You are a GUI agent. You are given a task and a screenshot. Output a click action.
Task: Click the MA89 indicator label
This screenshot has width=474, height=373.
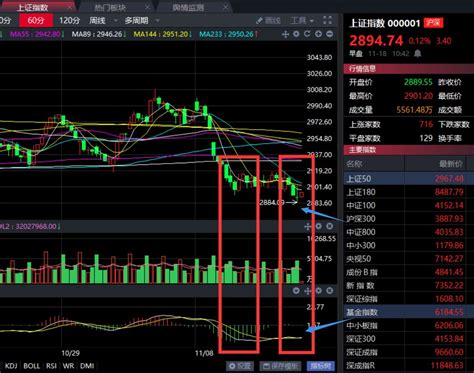coord(99,34)
